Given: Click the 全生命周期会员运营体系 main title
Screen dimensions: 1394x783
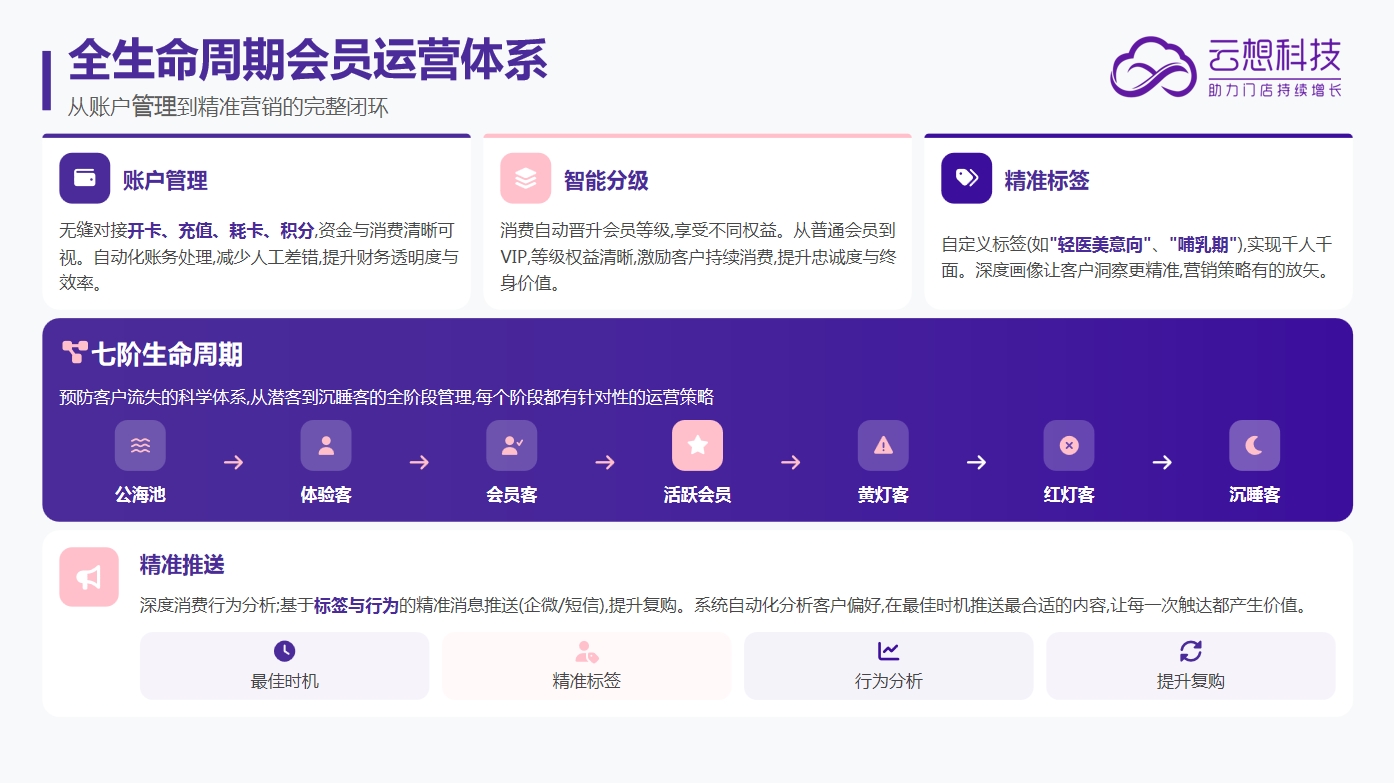Looking at the screenshot, I should (x=308, y=61).
